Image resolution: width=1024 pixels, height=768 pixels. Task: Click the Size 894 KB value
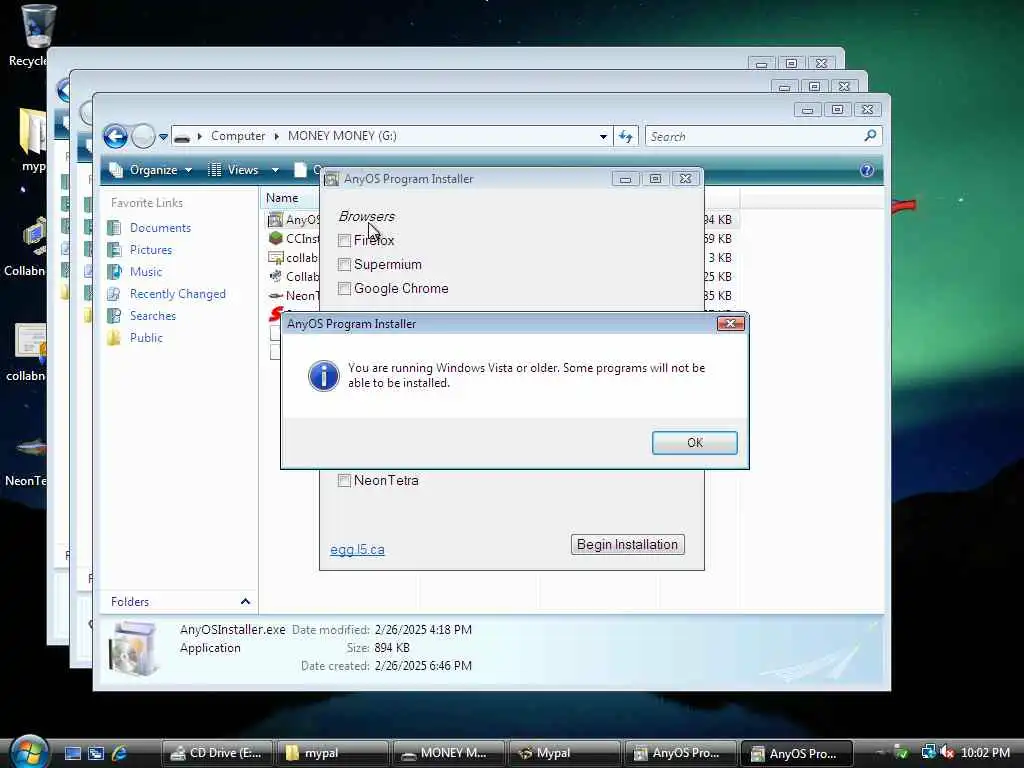392,648
